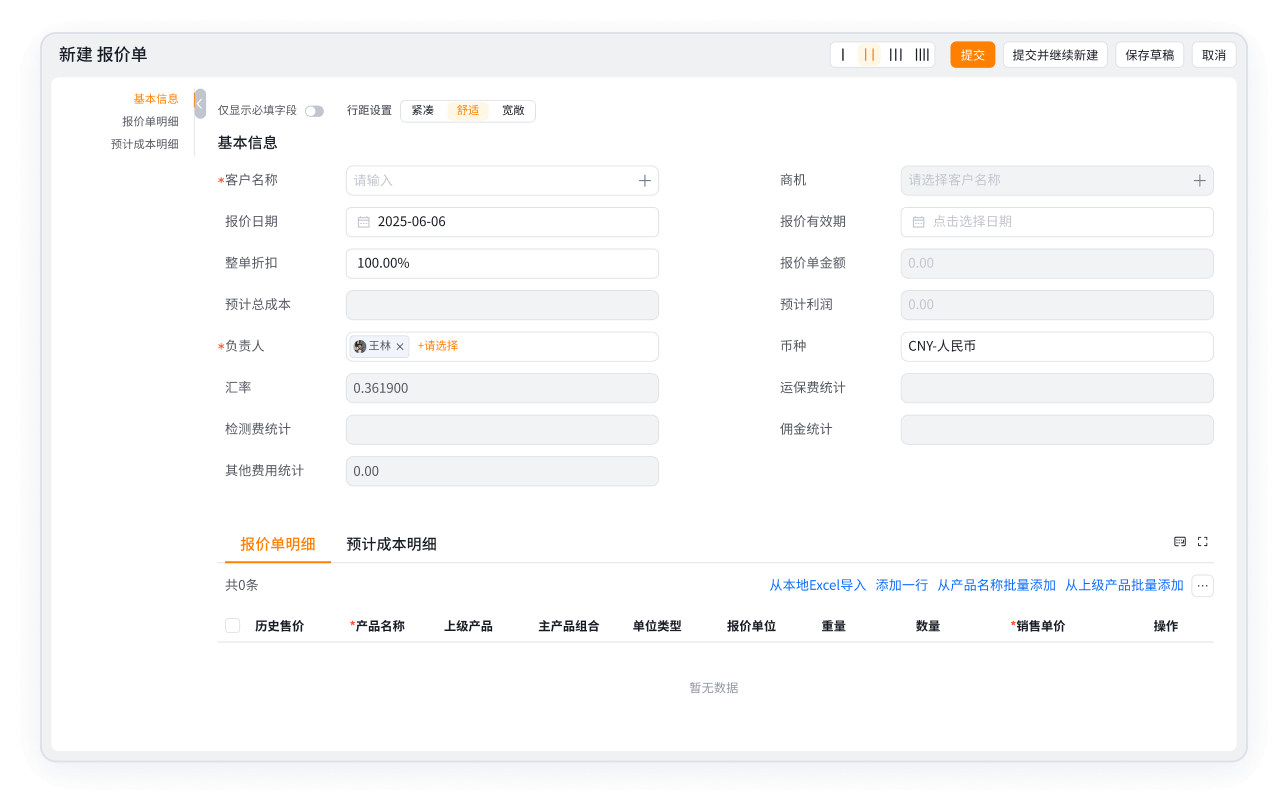Switch to two-column layout icon
Viewport: 1288px width, 811px height.
[x=870, y=55]
